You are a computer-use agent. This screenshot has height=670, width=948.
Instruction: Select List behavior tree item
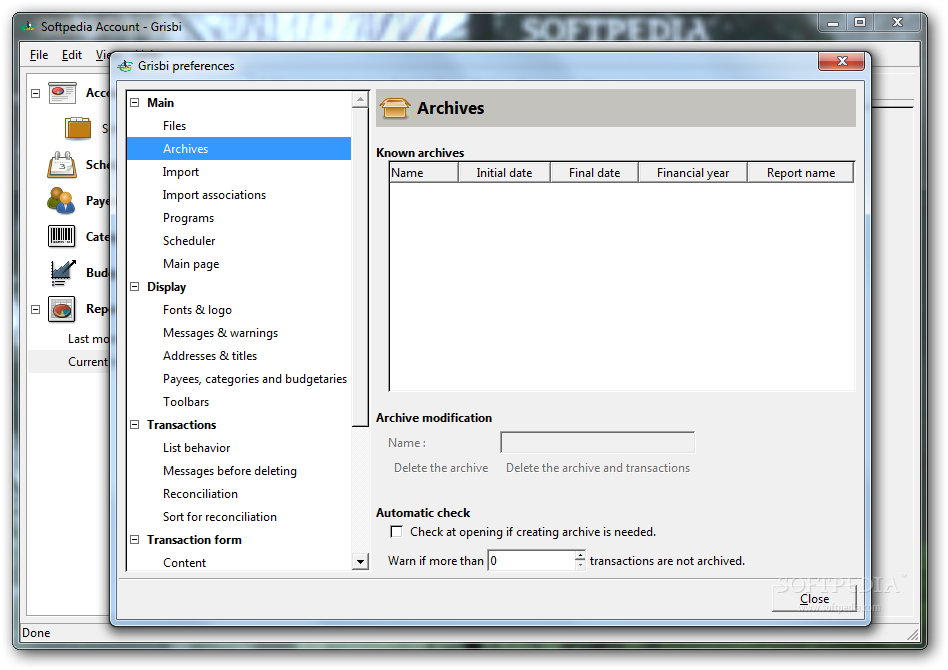196,447
